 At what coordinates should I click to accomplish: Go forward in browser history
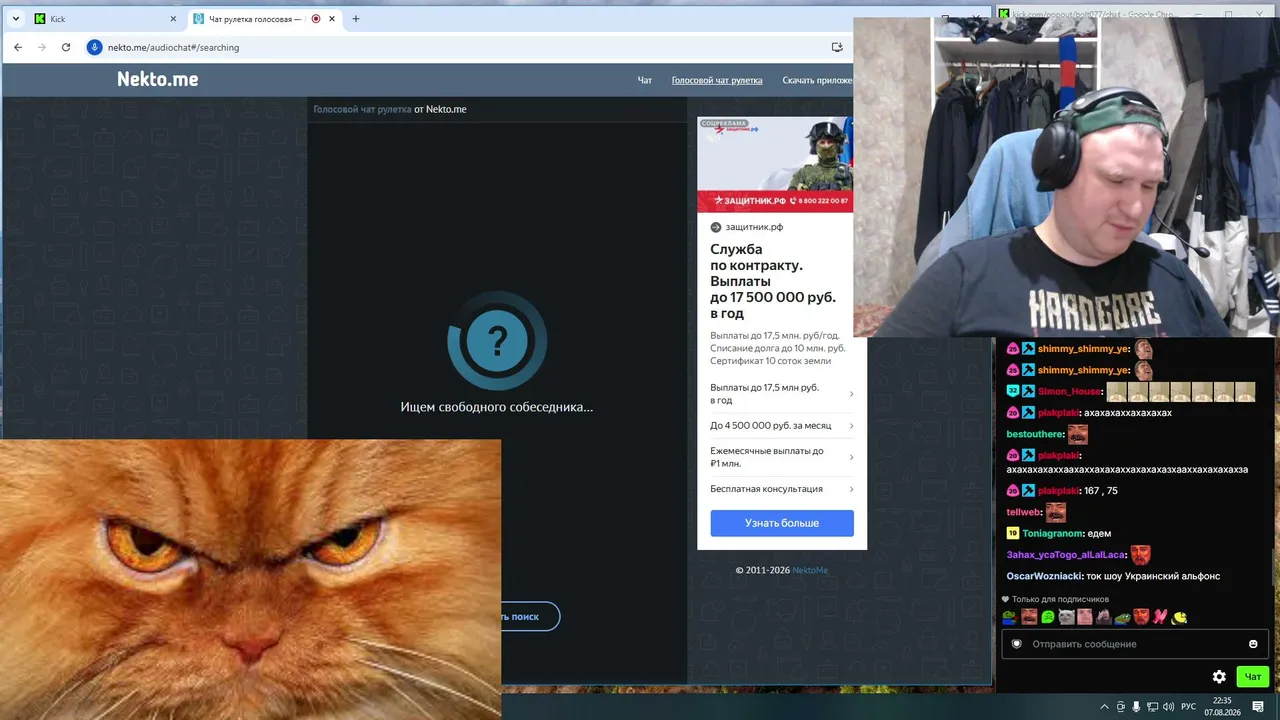pos(41,47)
